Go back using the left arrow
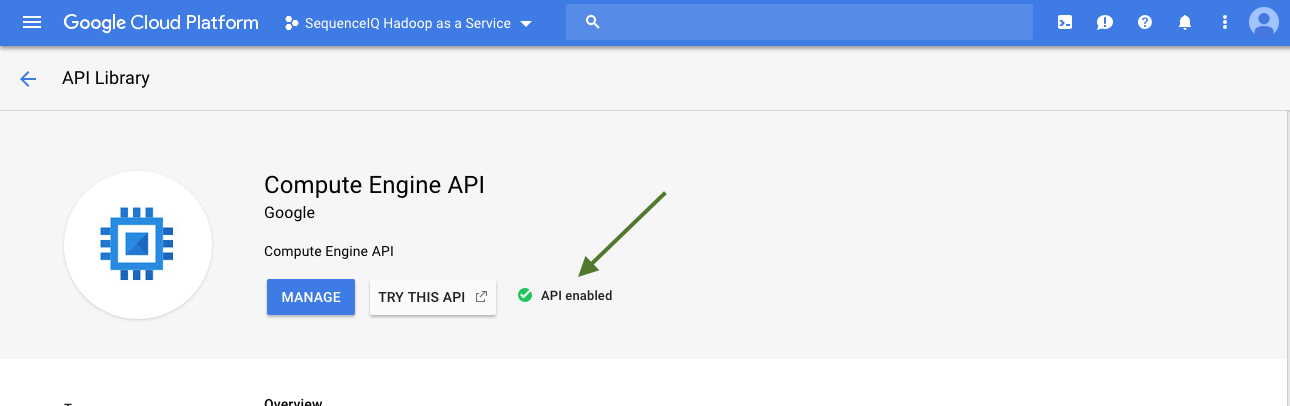 click(28, 79)
